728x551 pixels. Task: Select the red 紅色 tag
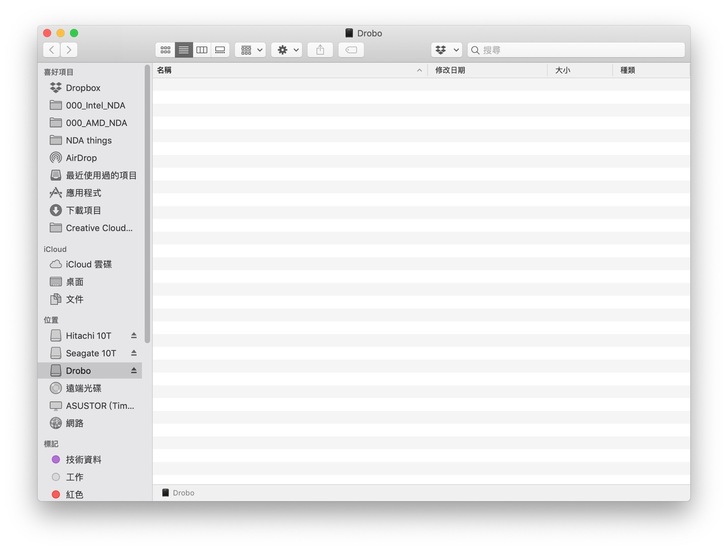(90, 494)
